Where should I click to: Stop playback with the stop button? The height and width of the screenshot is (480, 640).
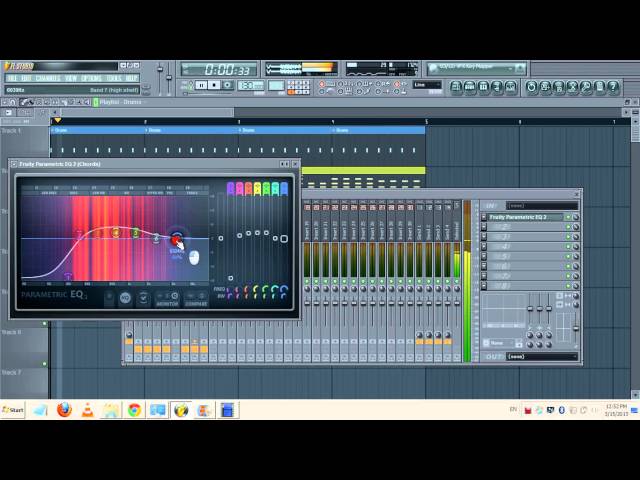pyautogui.click(x=214, y=85)
